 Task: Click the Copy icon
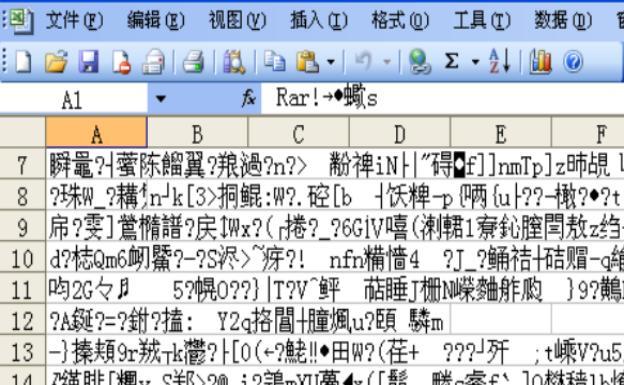coord(275,62)
